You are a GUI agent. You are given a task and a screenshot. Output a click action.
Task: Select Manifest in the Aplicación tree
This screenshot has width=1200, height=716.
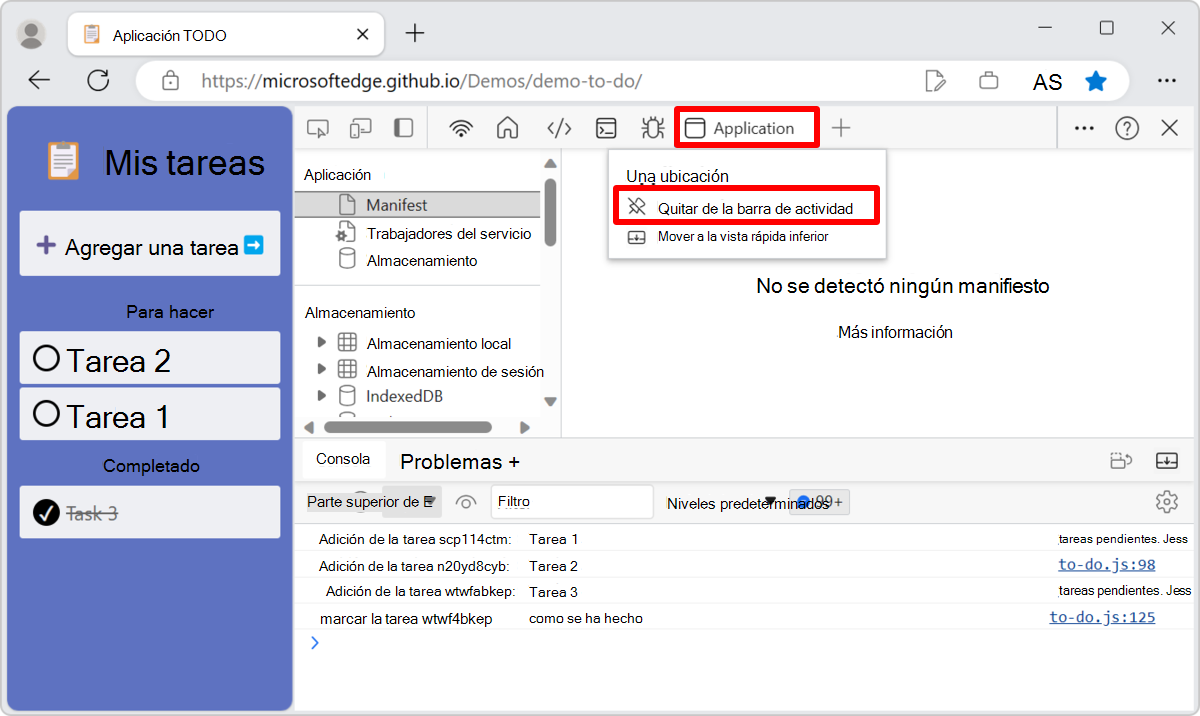coord(417,205)
